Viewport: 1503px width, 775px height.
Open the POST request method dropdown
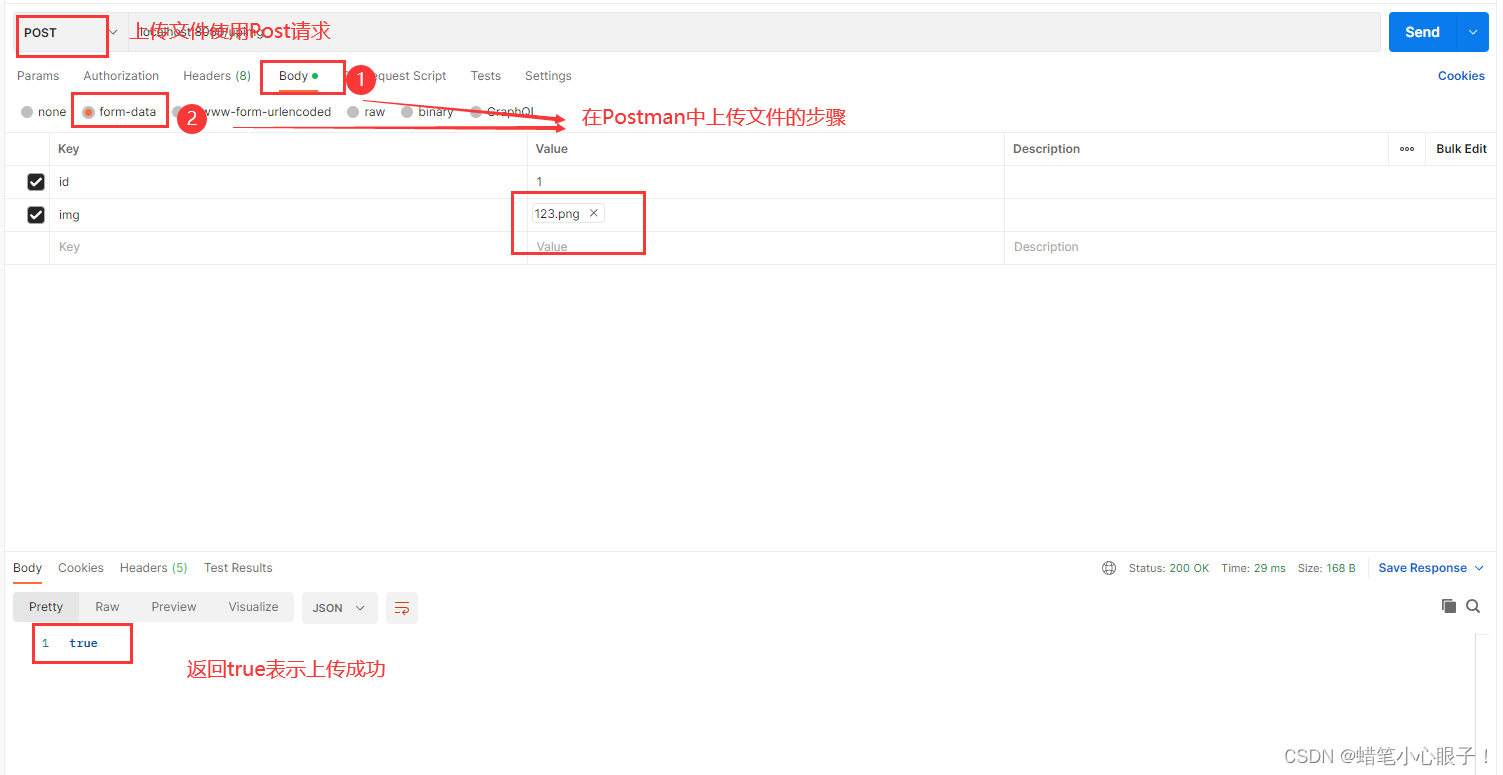[x=112, y=31]
